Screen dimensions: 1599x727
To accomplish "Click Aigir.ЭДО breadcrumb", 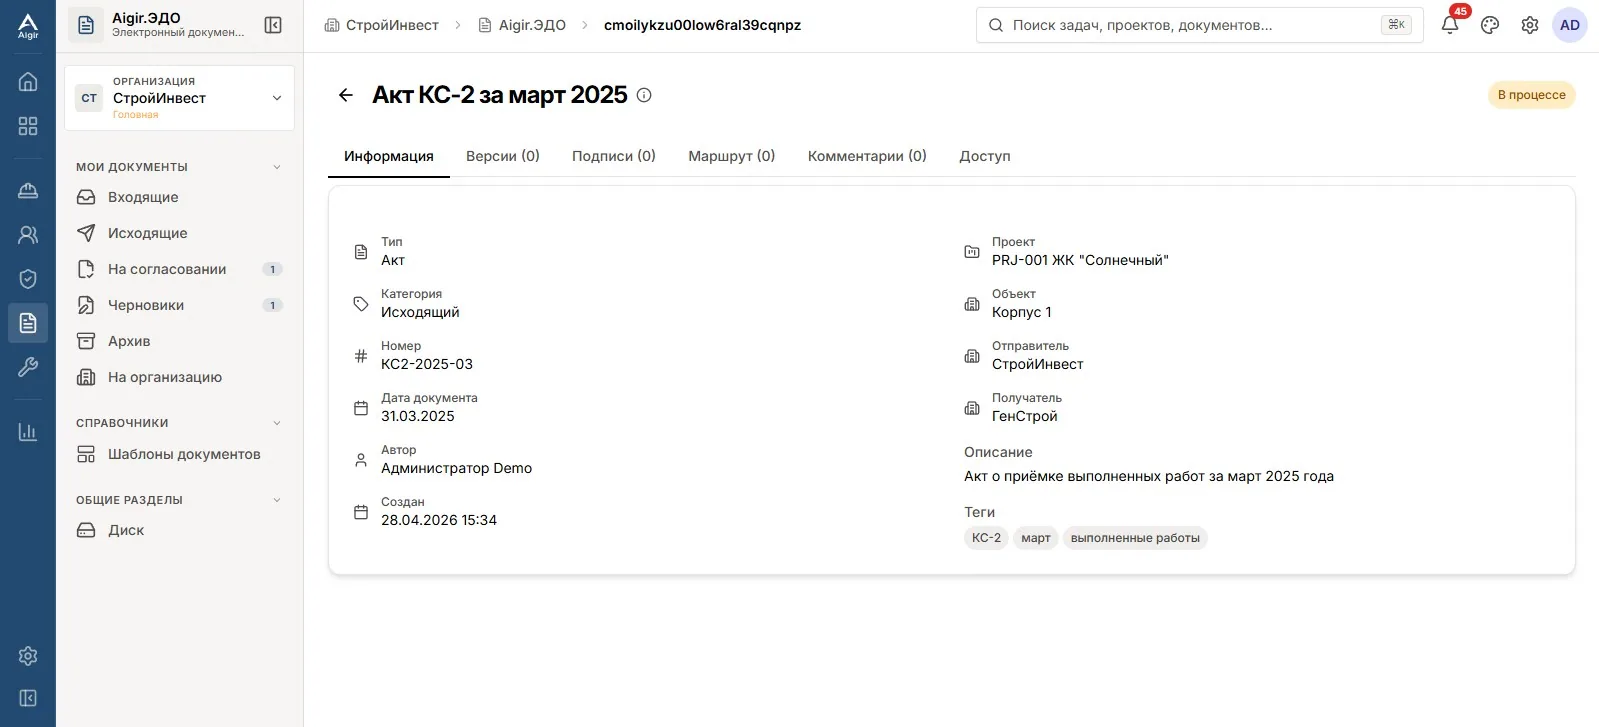I will 522,25.
